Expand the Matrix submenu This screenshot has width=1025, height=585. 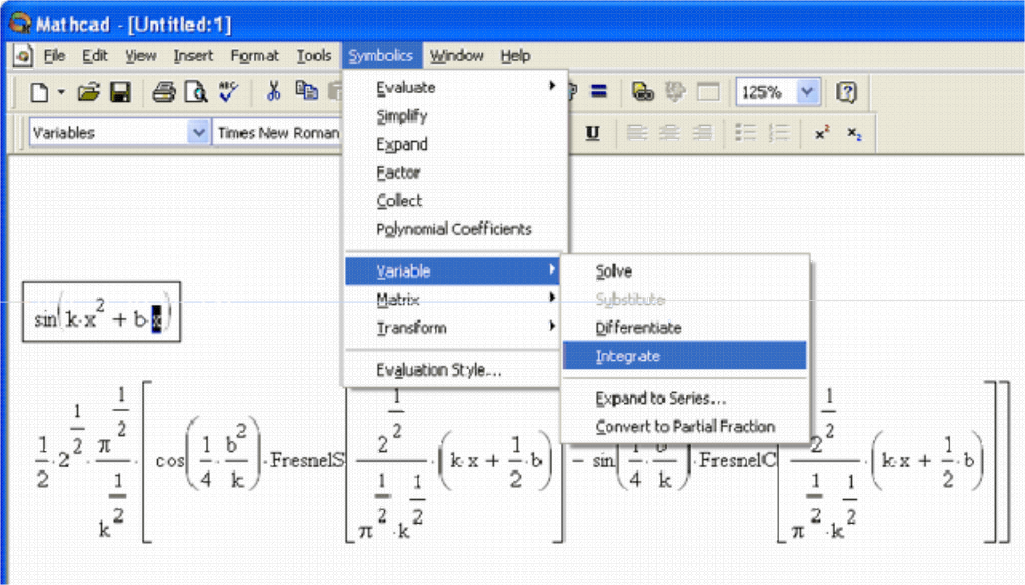pyautogui.click(x=452, y=299)
